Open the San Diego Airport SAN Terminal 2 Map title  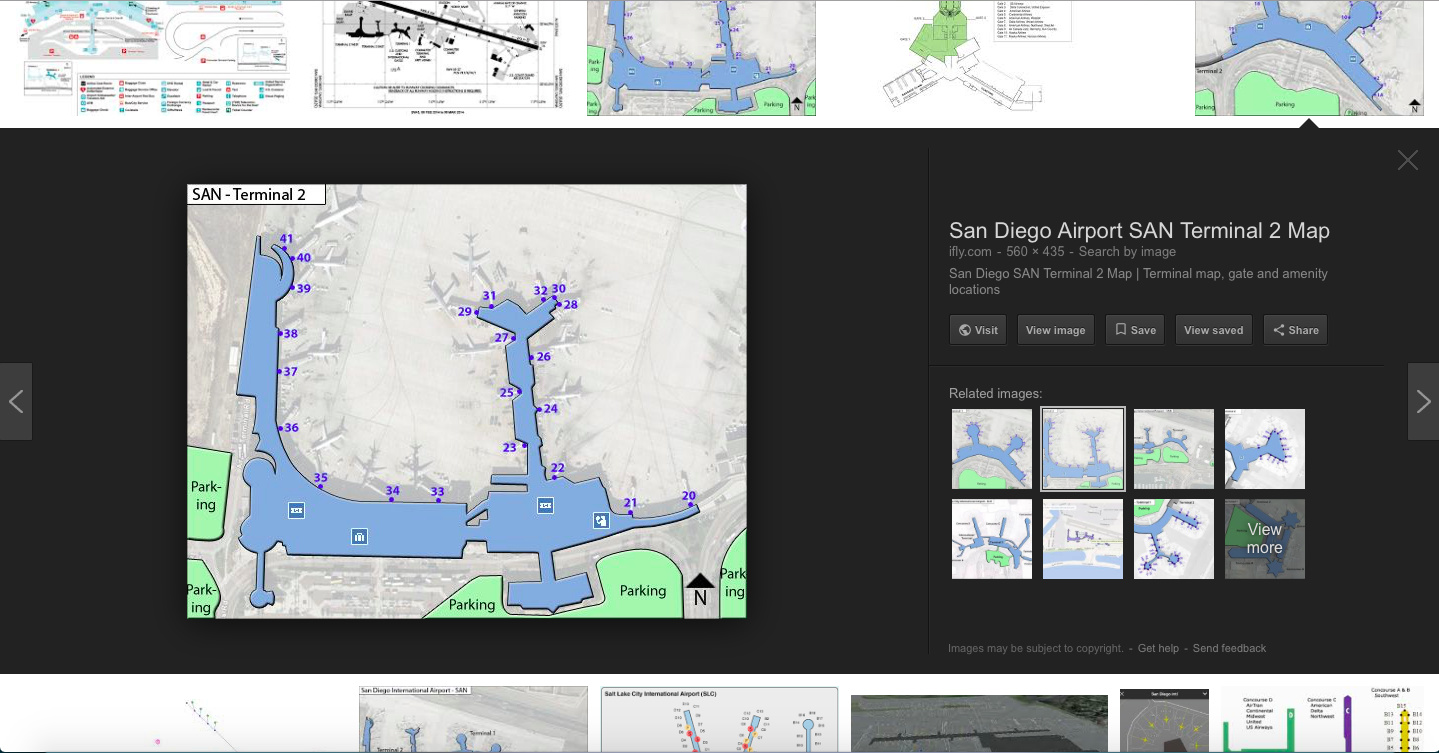(x=1139, y=231)
